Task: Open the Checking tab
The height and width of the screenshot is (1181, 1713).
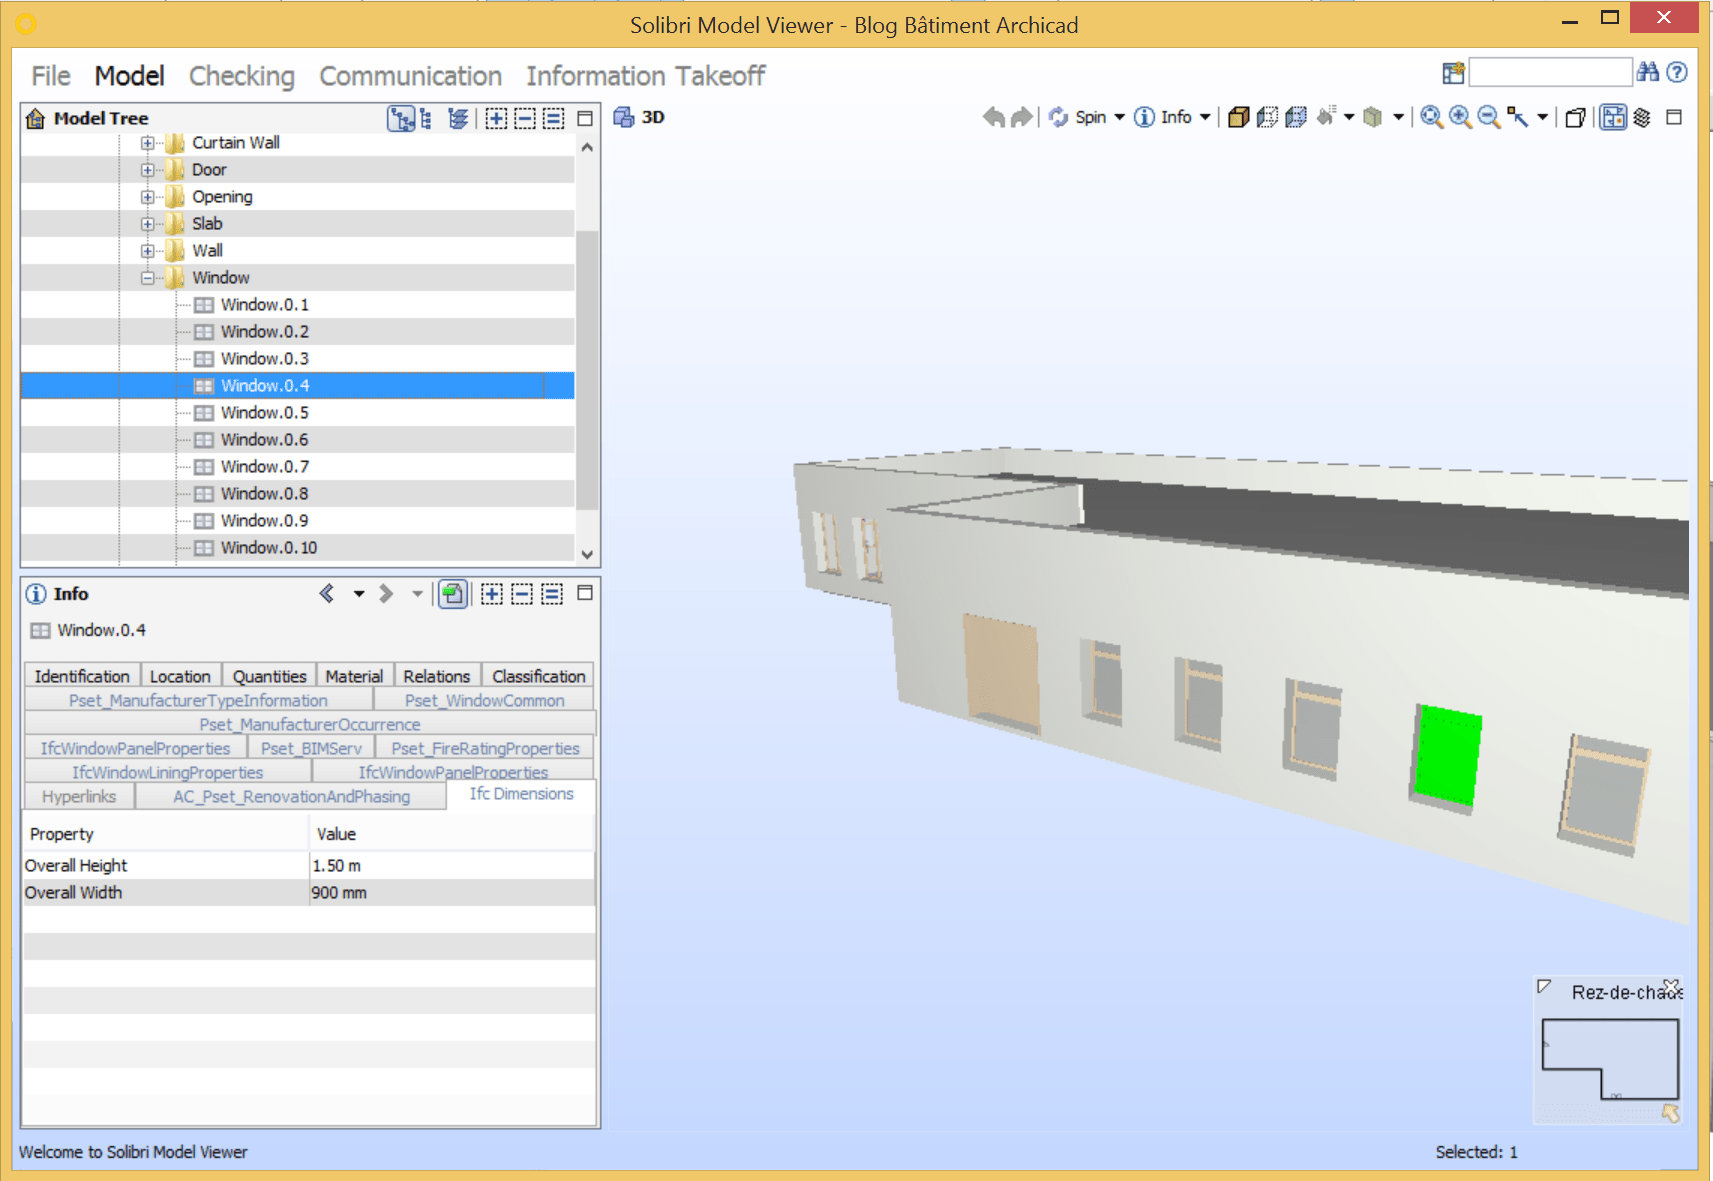Action: pos(242,76)
